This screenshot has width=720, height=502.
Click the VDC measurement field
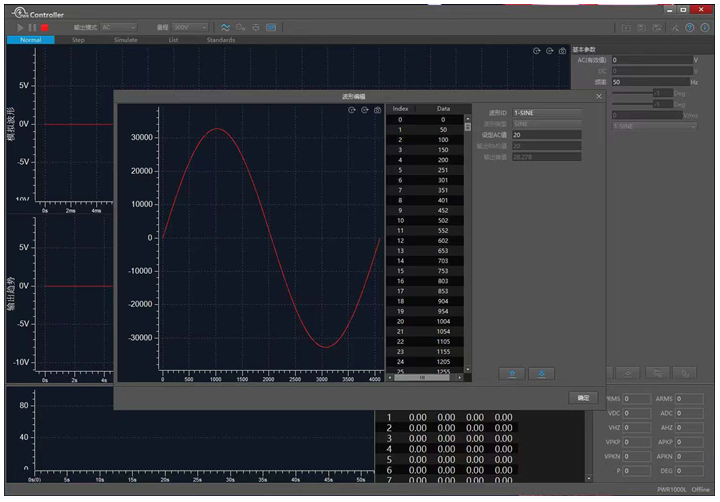(x=636, y=413)
